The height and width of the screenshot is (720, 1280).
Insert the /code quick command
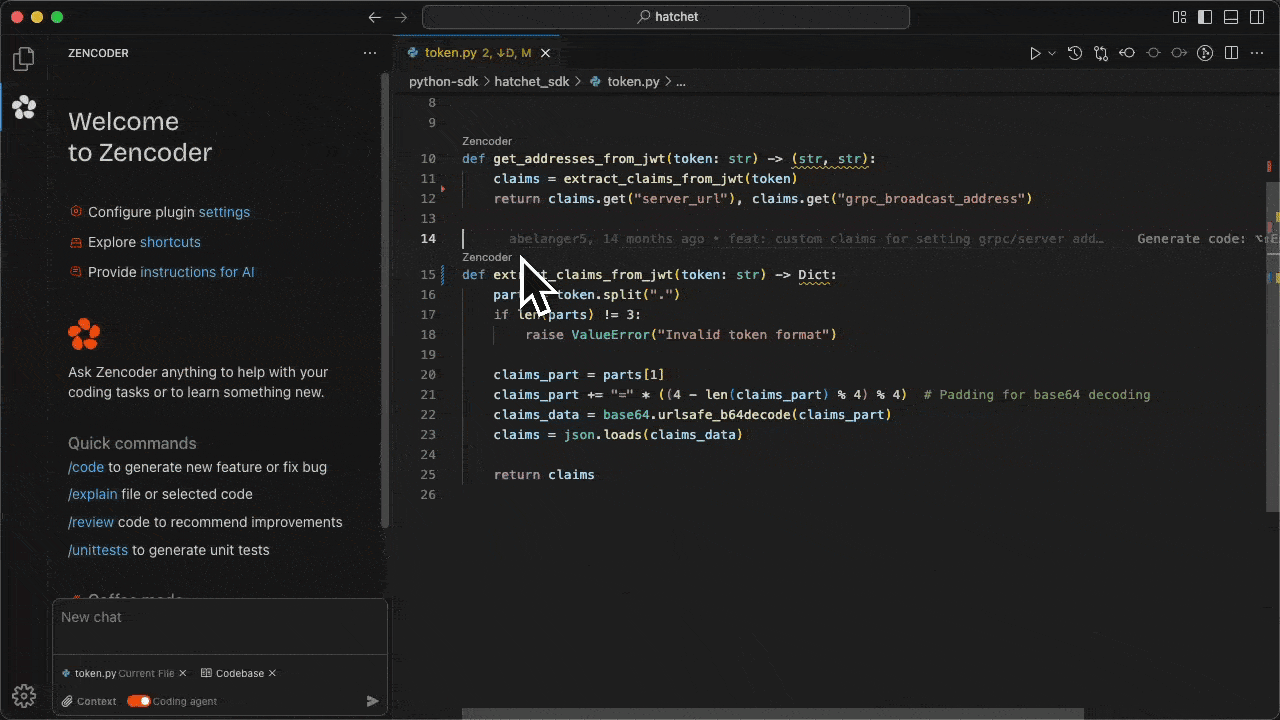click(86, 467)
